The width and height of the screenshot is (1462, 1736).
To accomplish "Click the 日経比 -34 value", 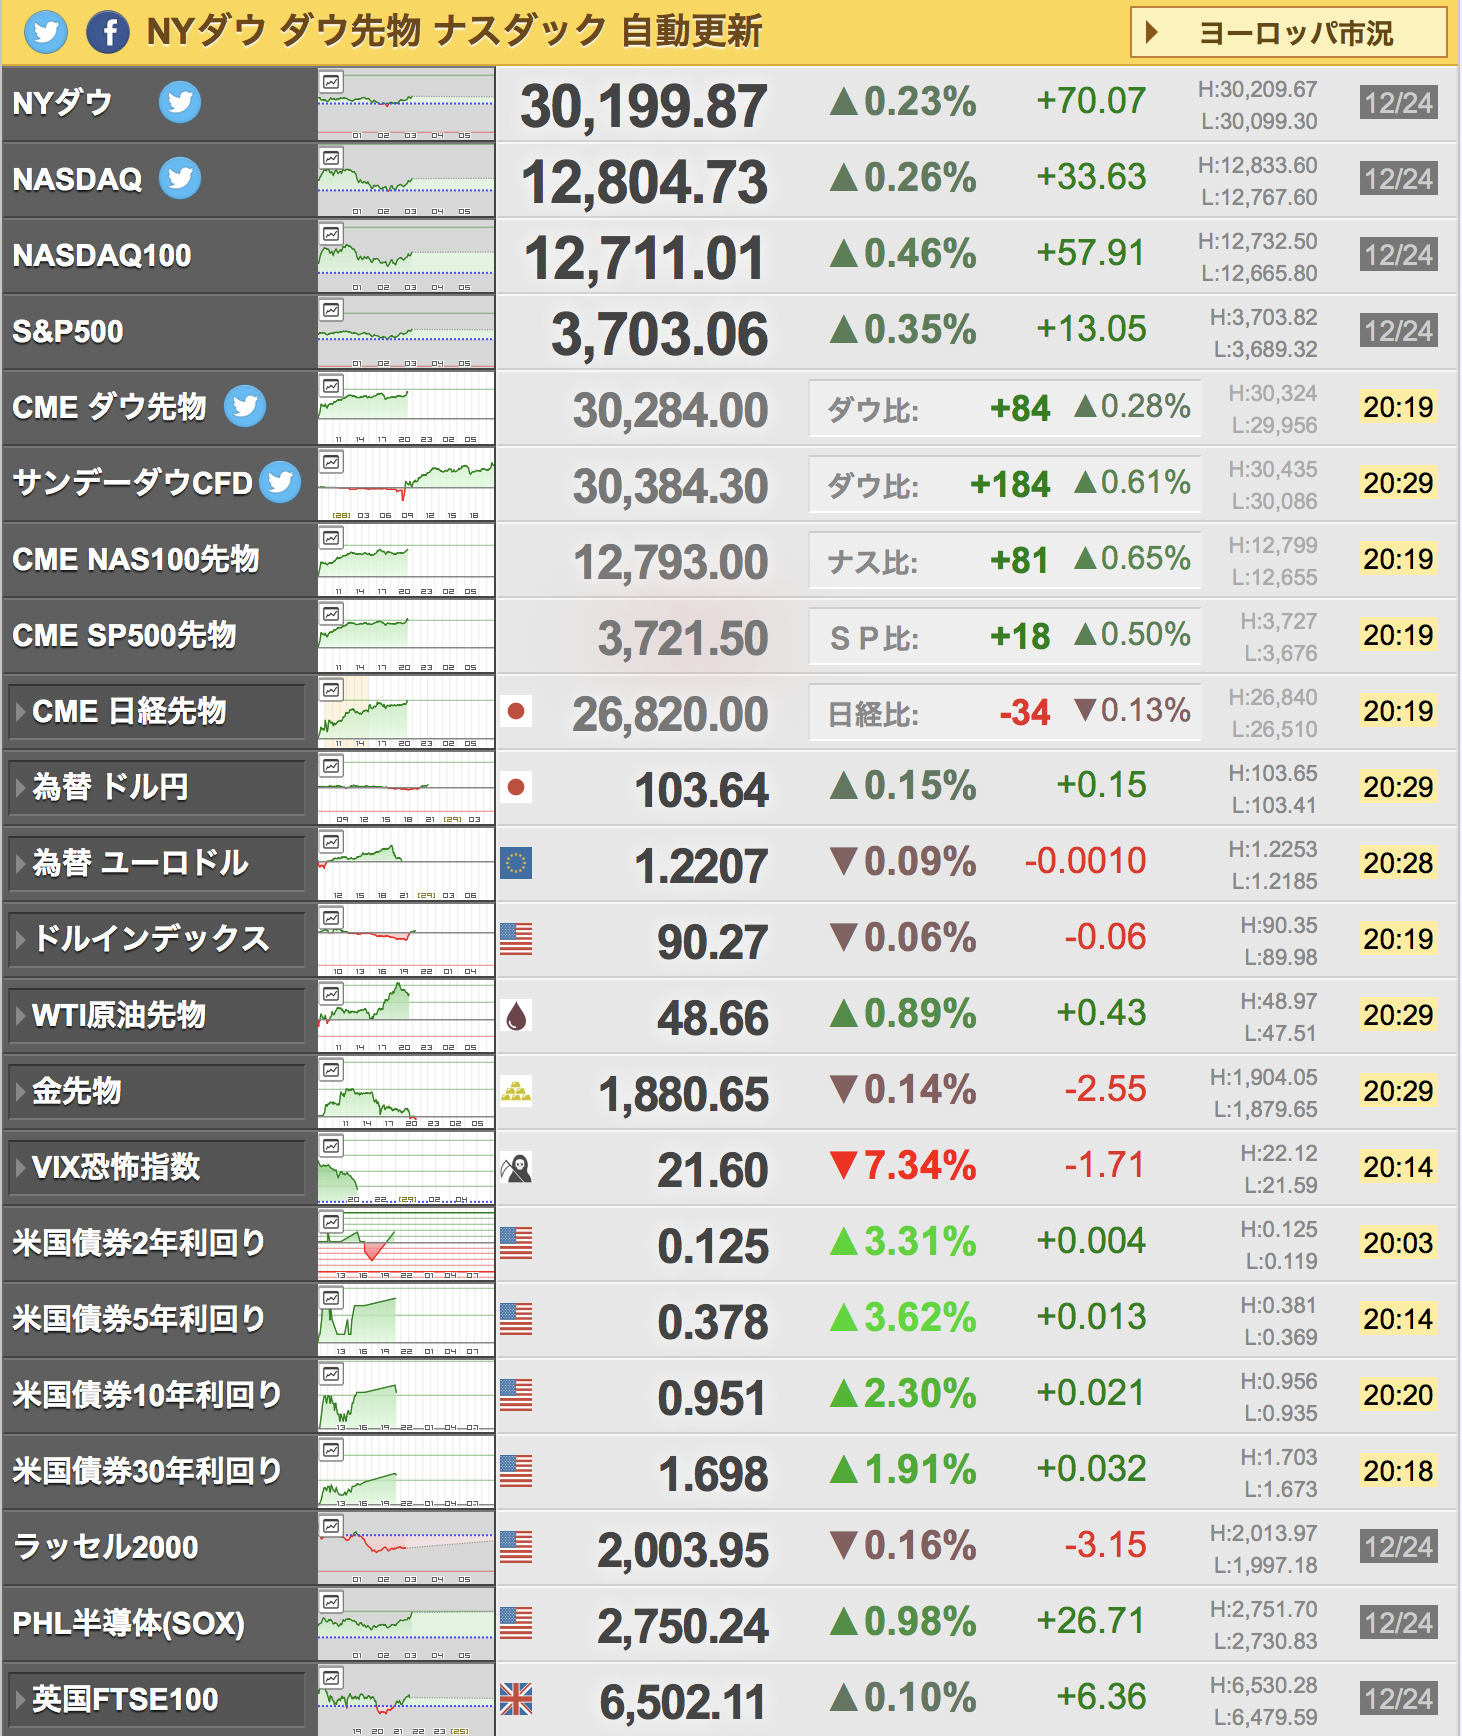I will click(1025, 713).
